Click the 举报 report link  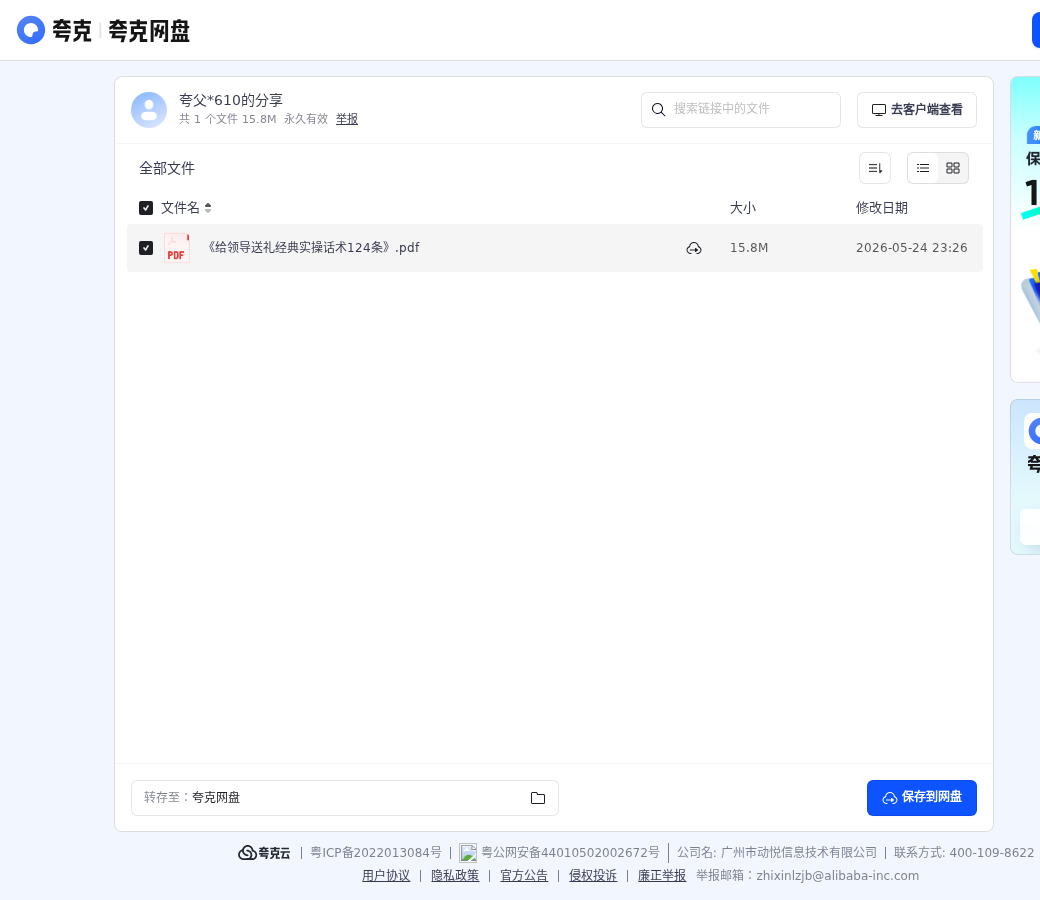(x=347, y=119)
